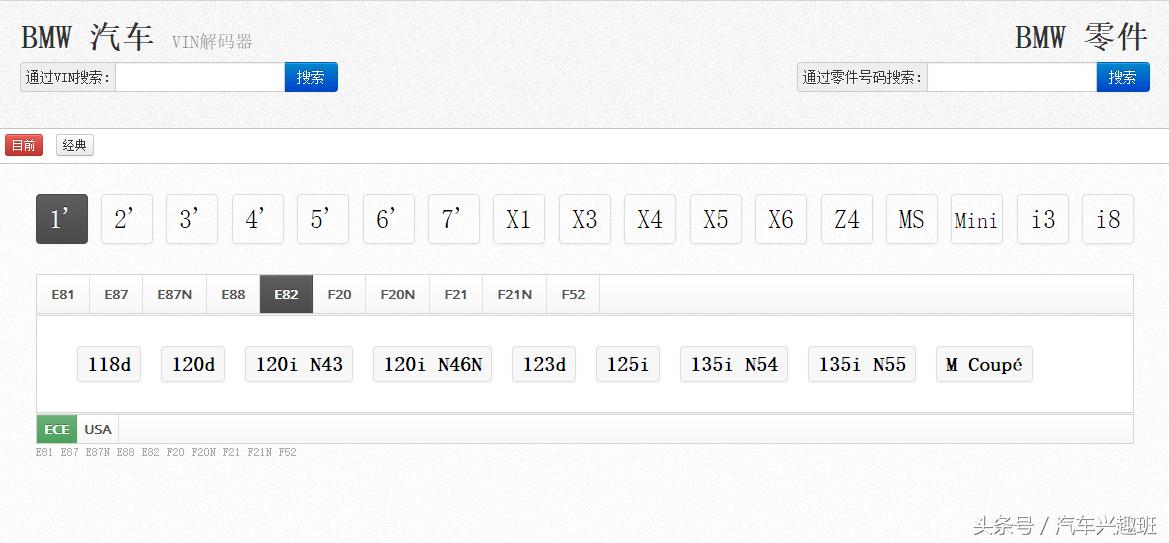Choose the X4 series button

pyautogui.click(x=650, y=219)
